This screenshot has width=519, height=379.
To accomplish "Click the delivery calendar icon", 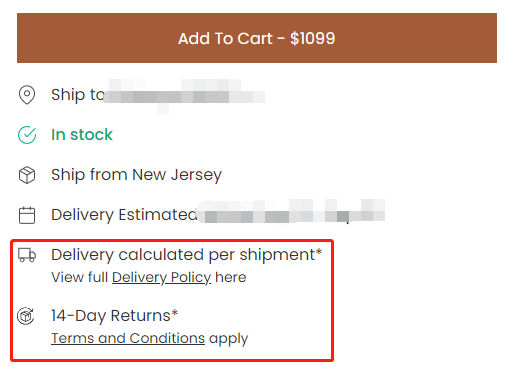I will [x=27, y=215].
